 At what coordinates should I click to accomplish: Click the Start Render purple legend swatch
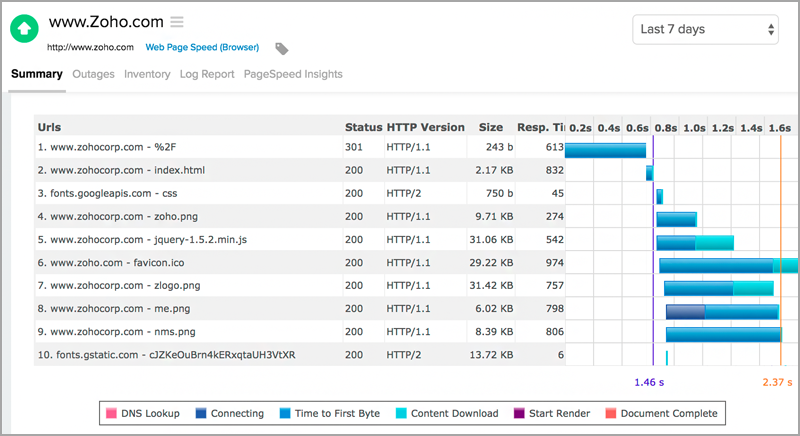[x=519, y=413]
